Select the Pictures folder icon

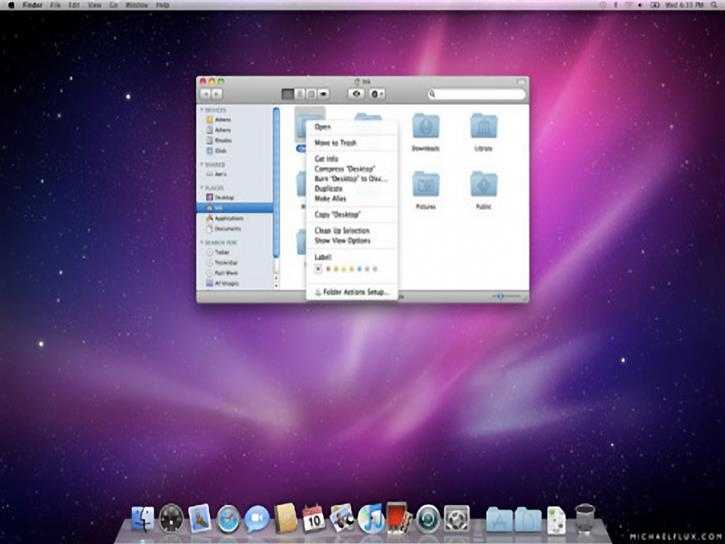pyautogui.click(x=425, y=184)
